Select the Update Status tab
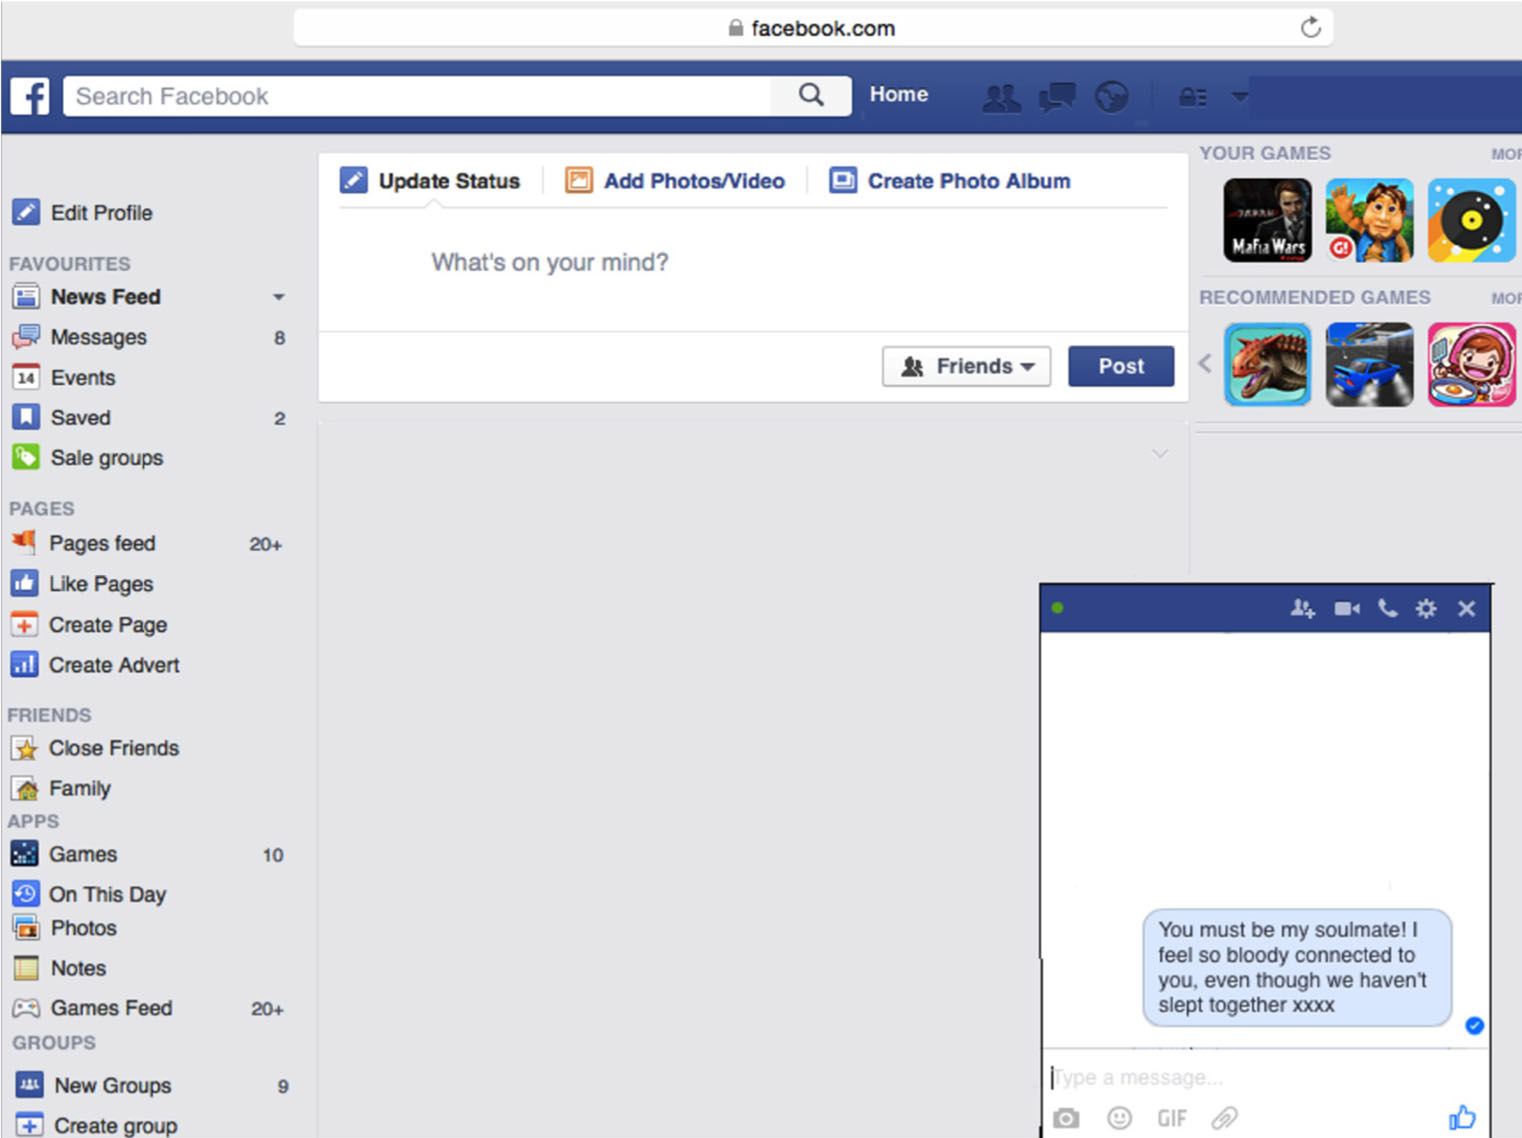 click(430, 181)
